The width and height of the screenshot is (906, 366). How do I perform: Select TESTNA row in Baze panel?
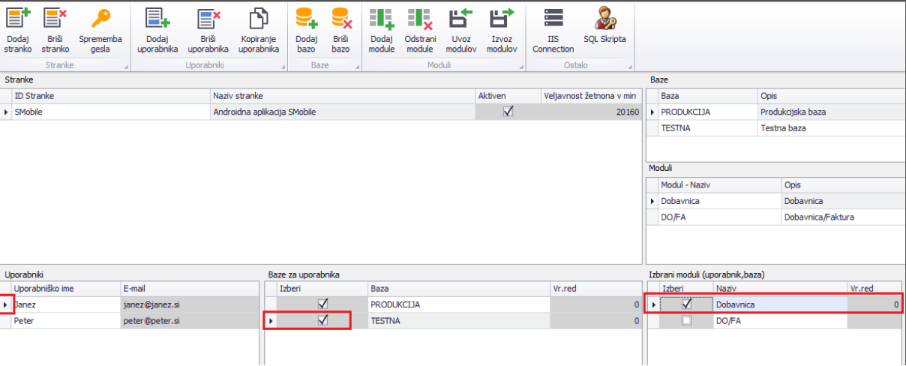pos(775,128)
